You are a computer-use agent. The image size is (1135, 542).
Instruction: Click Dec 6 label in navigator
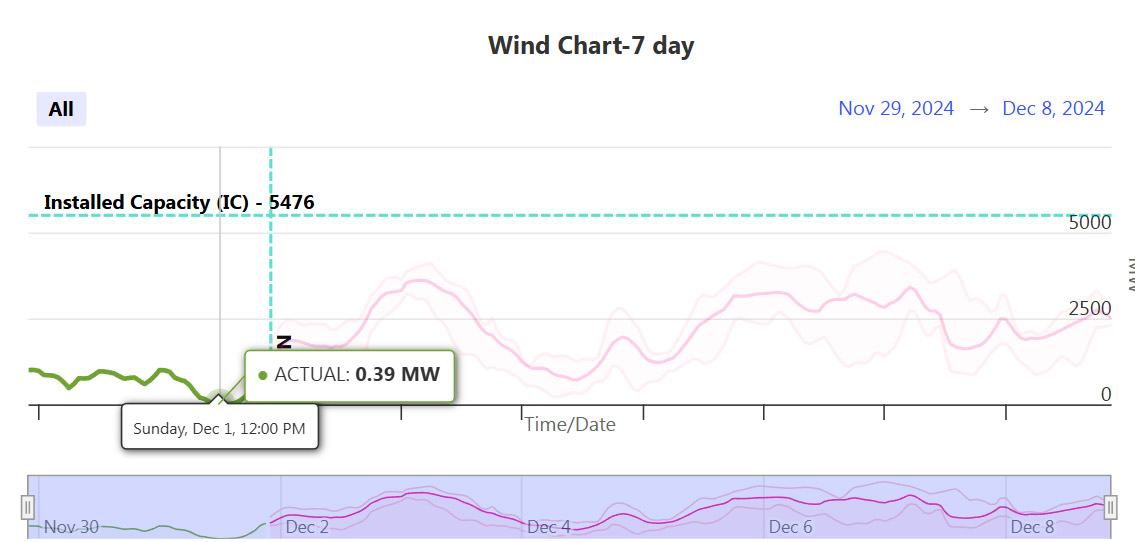(x=790, y=527)
